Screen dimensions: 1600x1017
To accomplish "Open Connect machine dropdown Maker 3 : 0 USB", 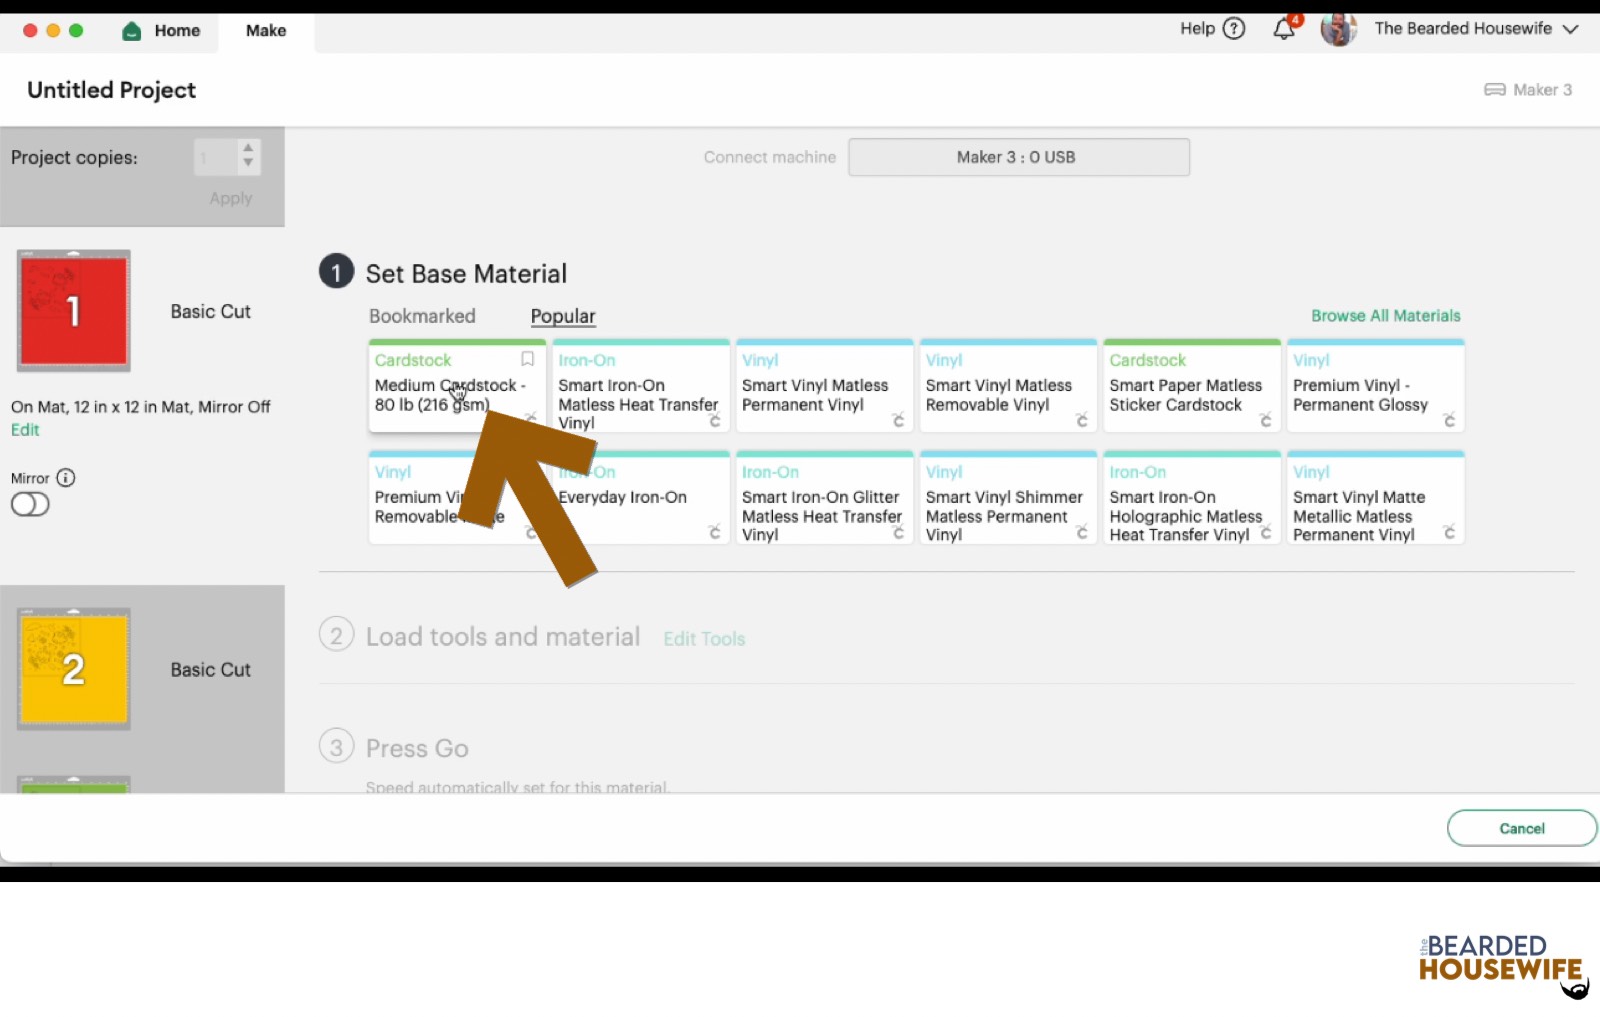I will tap(1019, 157).
